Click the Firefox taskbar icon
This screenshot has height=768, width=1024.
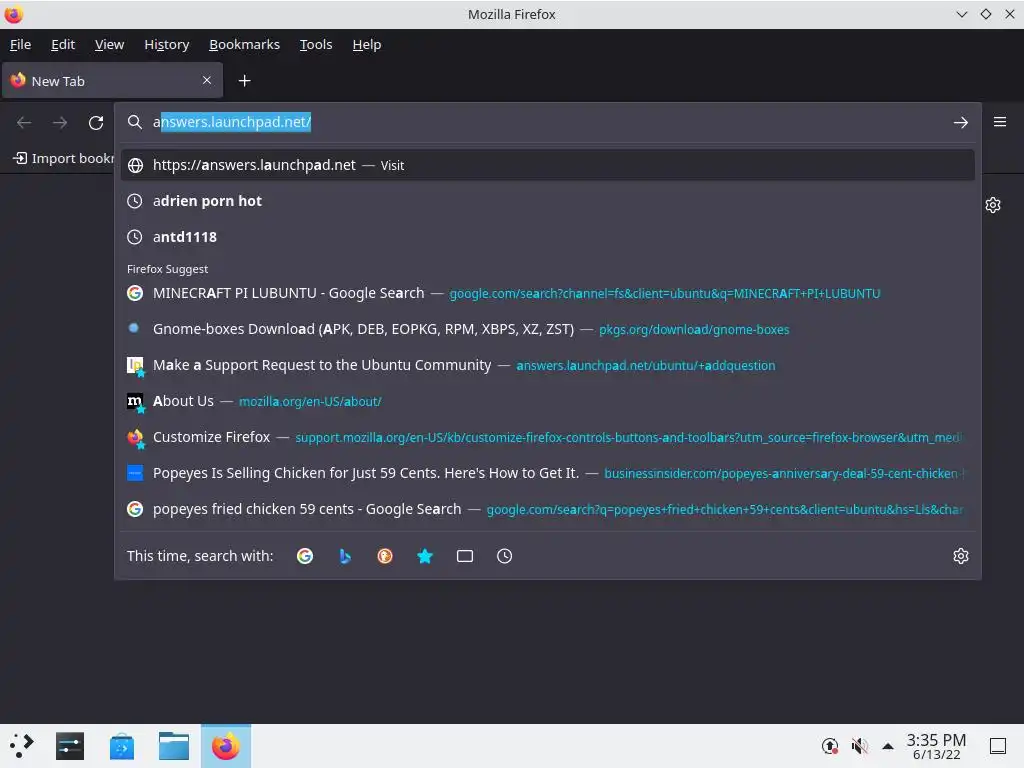(x=225, y=746)
